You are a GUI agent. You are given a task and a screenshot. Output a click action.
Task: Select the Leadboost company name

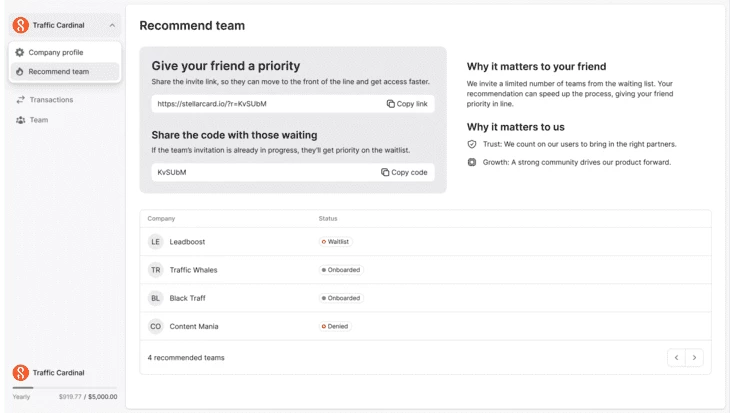[x=187, y=242]
